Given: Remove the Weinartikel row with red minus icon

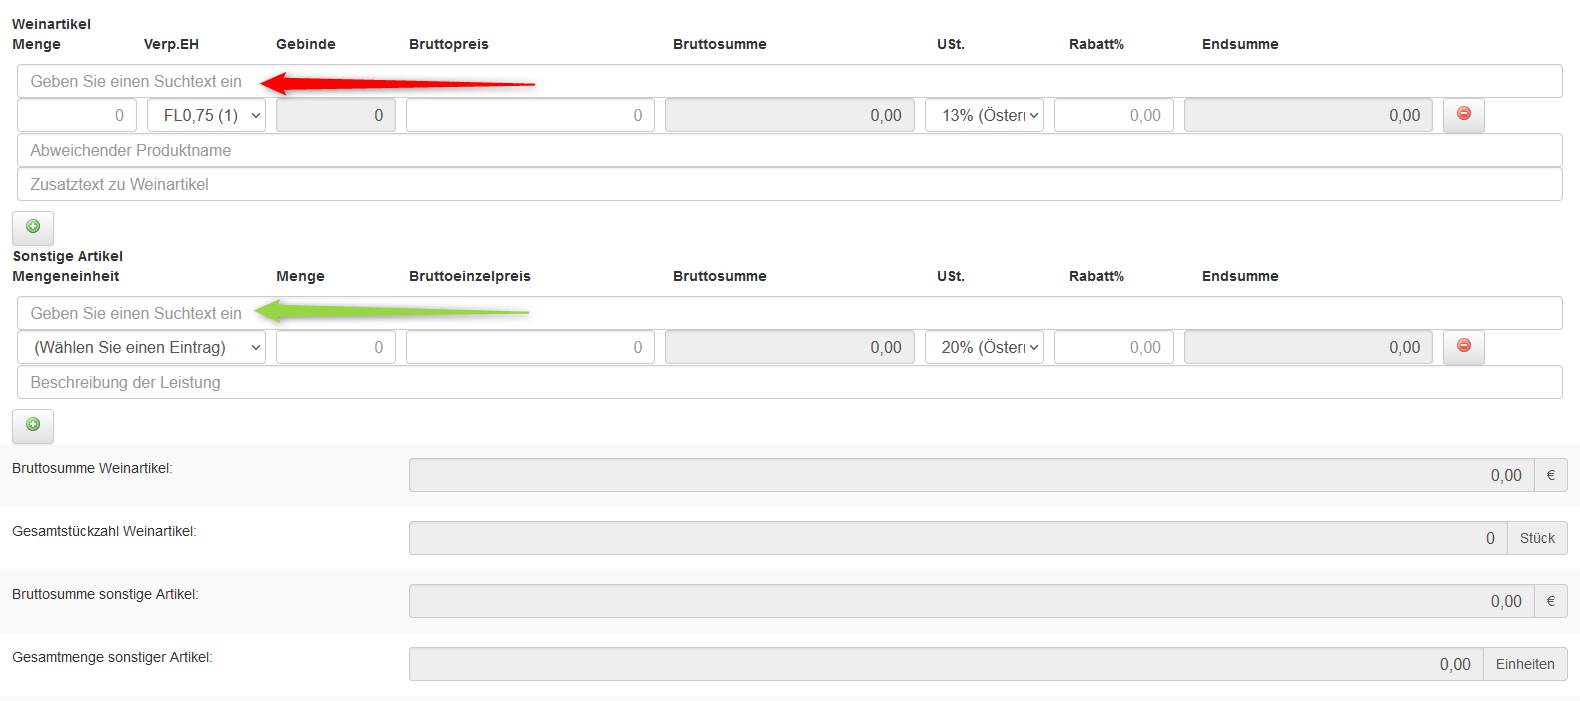Looking at the screenshot, I should (x=1463, y=115).
